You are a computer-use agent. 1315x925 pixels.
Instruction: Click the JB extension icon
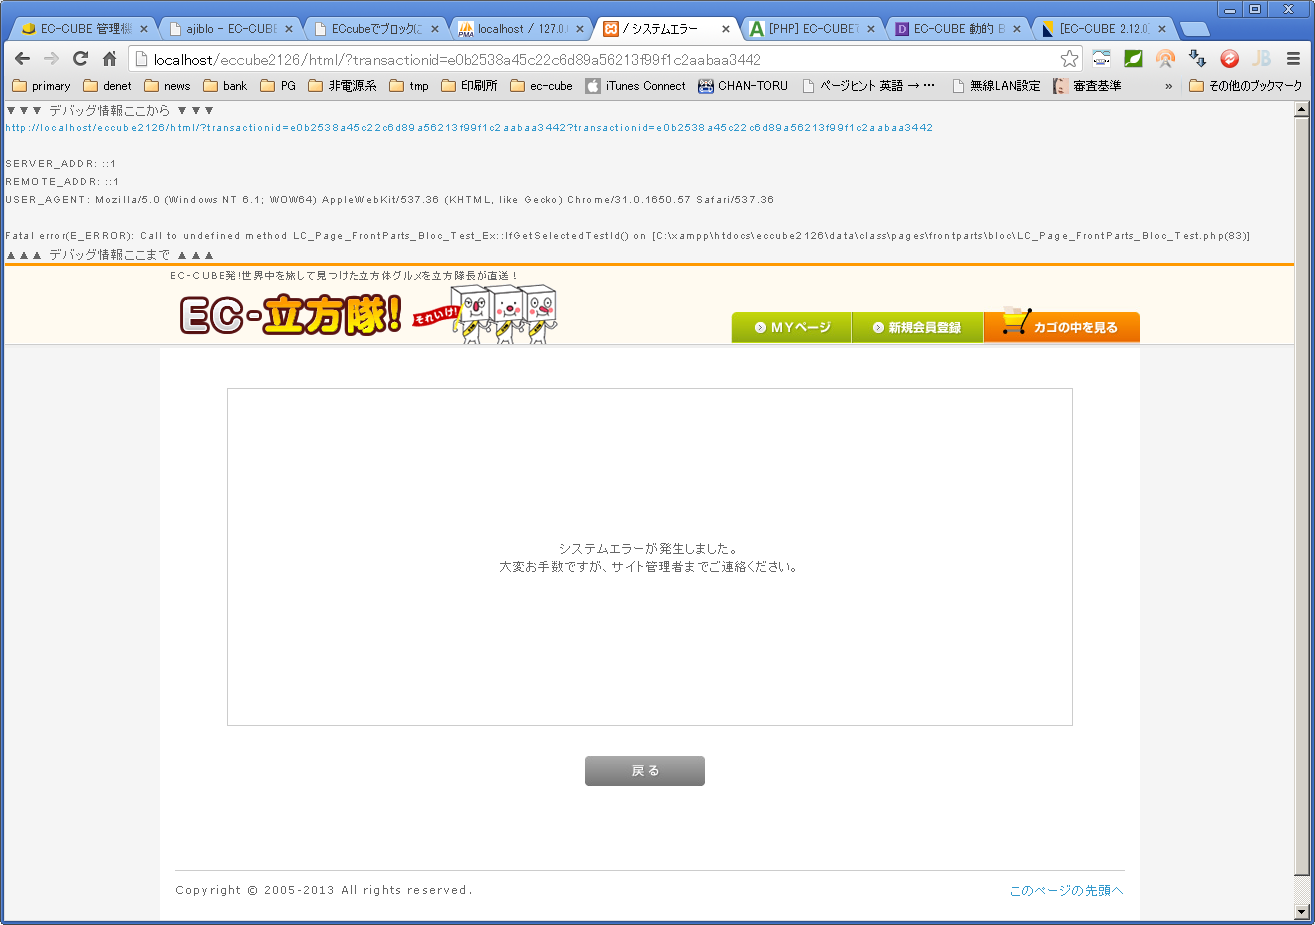(x=1261, y=59)
